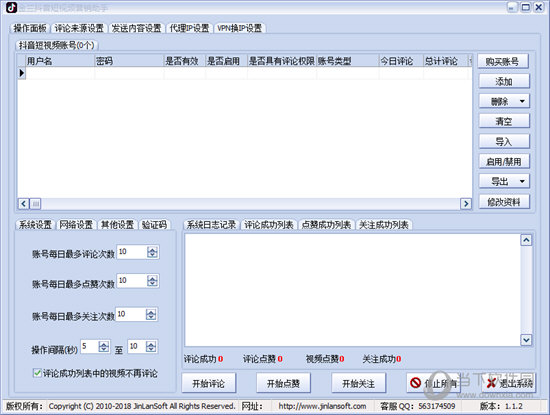The height and width of the screenshot is (415, 550).
Task: Adjust the 操作间隔 maximum seconds spinner
Action: [151, 347]
